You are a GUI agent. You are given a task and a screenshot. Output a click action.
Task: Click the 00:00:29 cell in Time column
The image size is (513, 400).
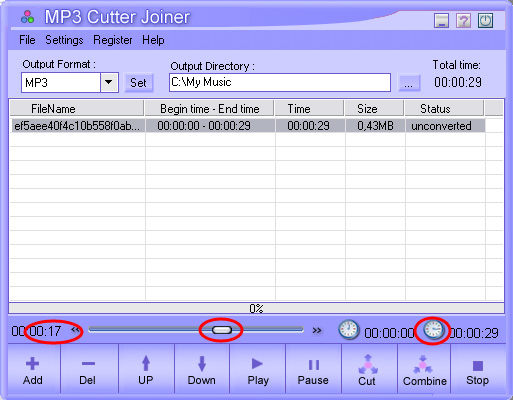pyautogui.click(x=309, y=126)
